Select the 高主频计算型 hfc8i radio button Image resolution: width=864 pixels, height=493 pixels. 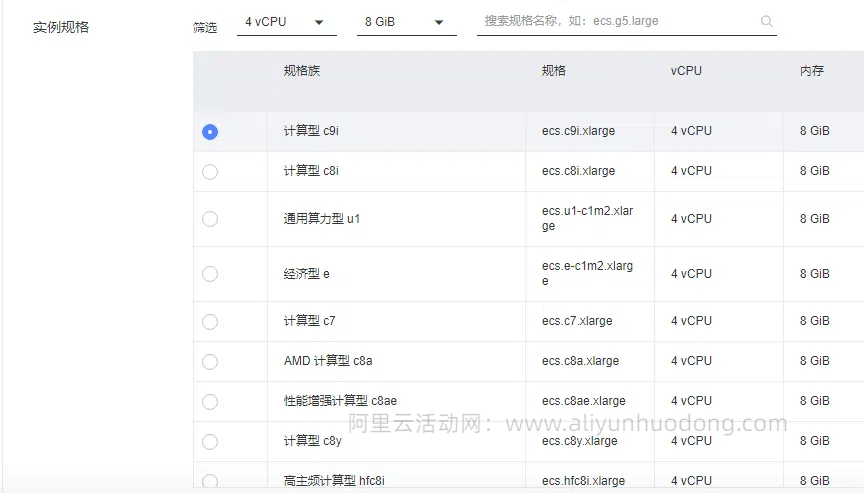coord(210,481)
